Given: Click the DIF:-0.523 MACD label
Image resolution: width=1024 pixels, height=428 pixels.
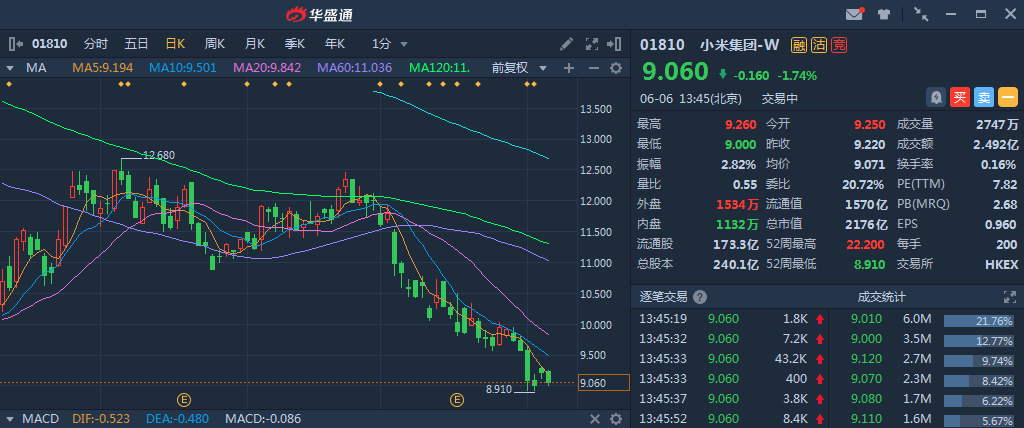Looking at the screenshot, I should [x=101, y=419].
